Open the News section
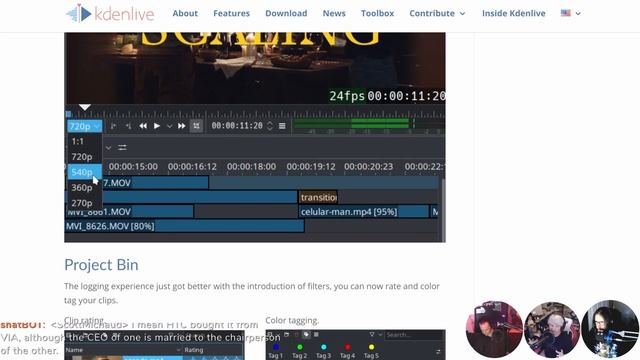 point(334,13)
